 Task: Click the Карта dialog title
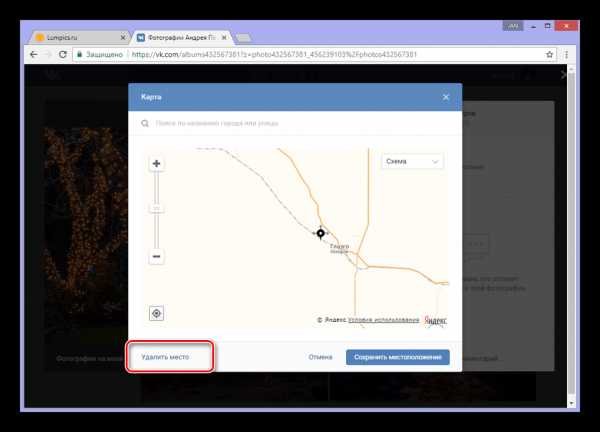click(x=151, y=97)
